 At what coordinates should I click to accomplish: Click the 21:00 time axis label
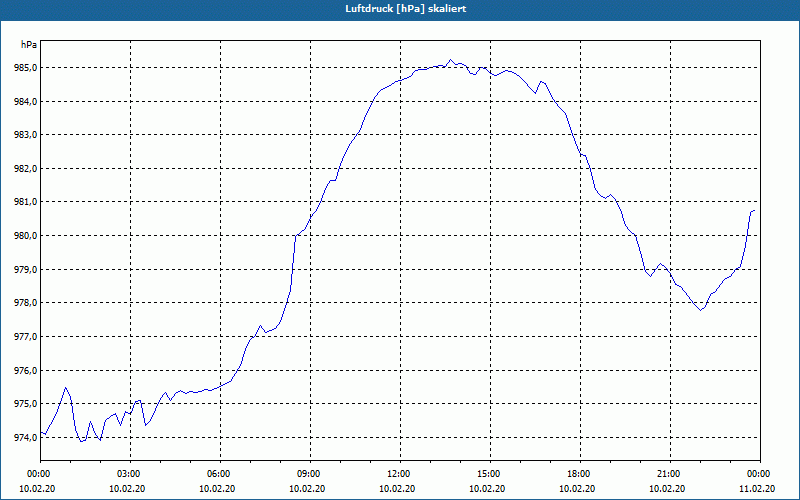(x=670, y=474)
